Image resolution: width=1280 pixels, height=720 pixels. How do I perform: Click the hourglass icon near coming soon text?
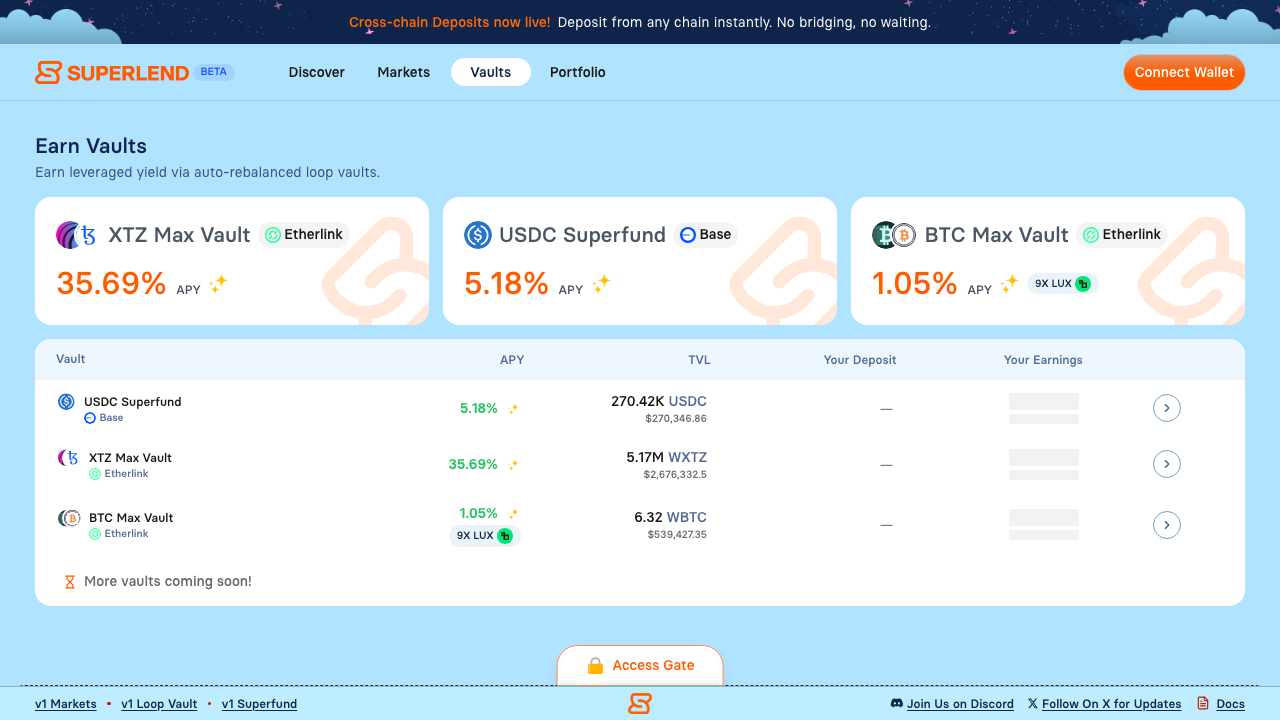click(x=70, y=582)
